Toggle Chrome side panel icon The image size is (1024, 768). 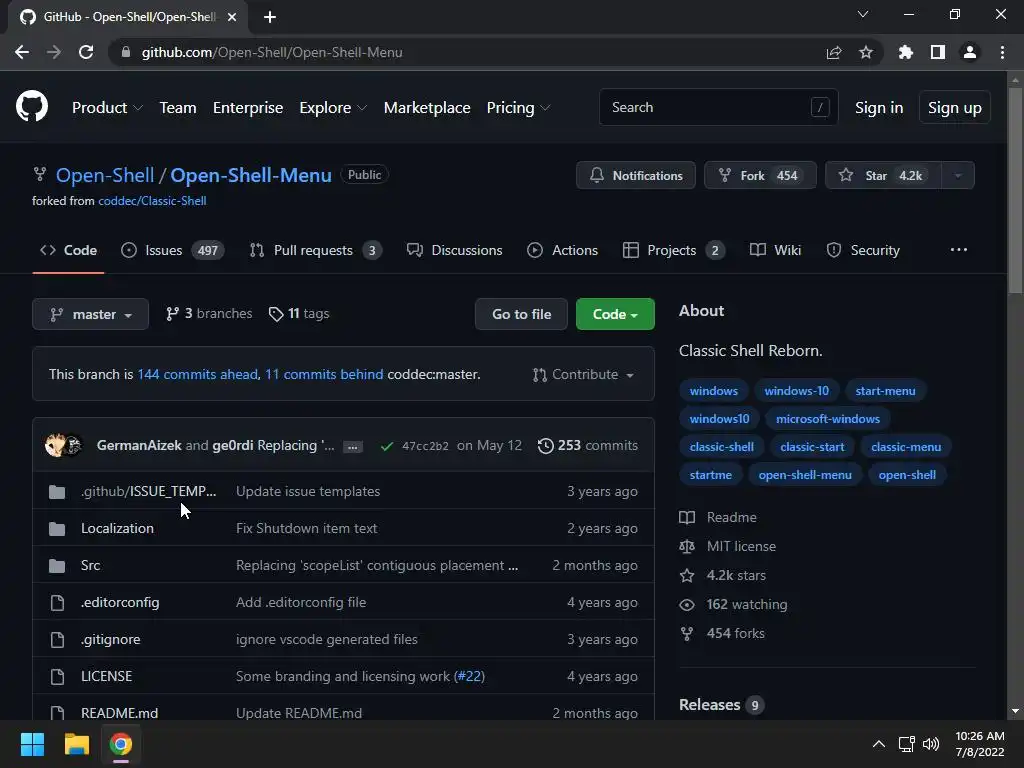pyautogui.click(x=938, y=52)
